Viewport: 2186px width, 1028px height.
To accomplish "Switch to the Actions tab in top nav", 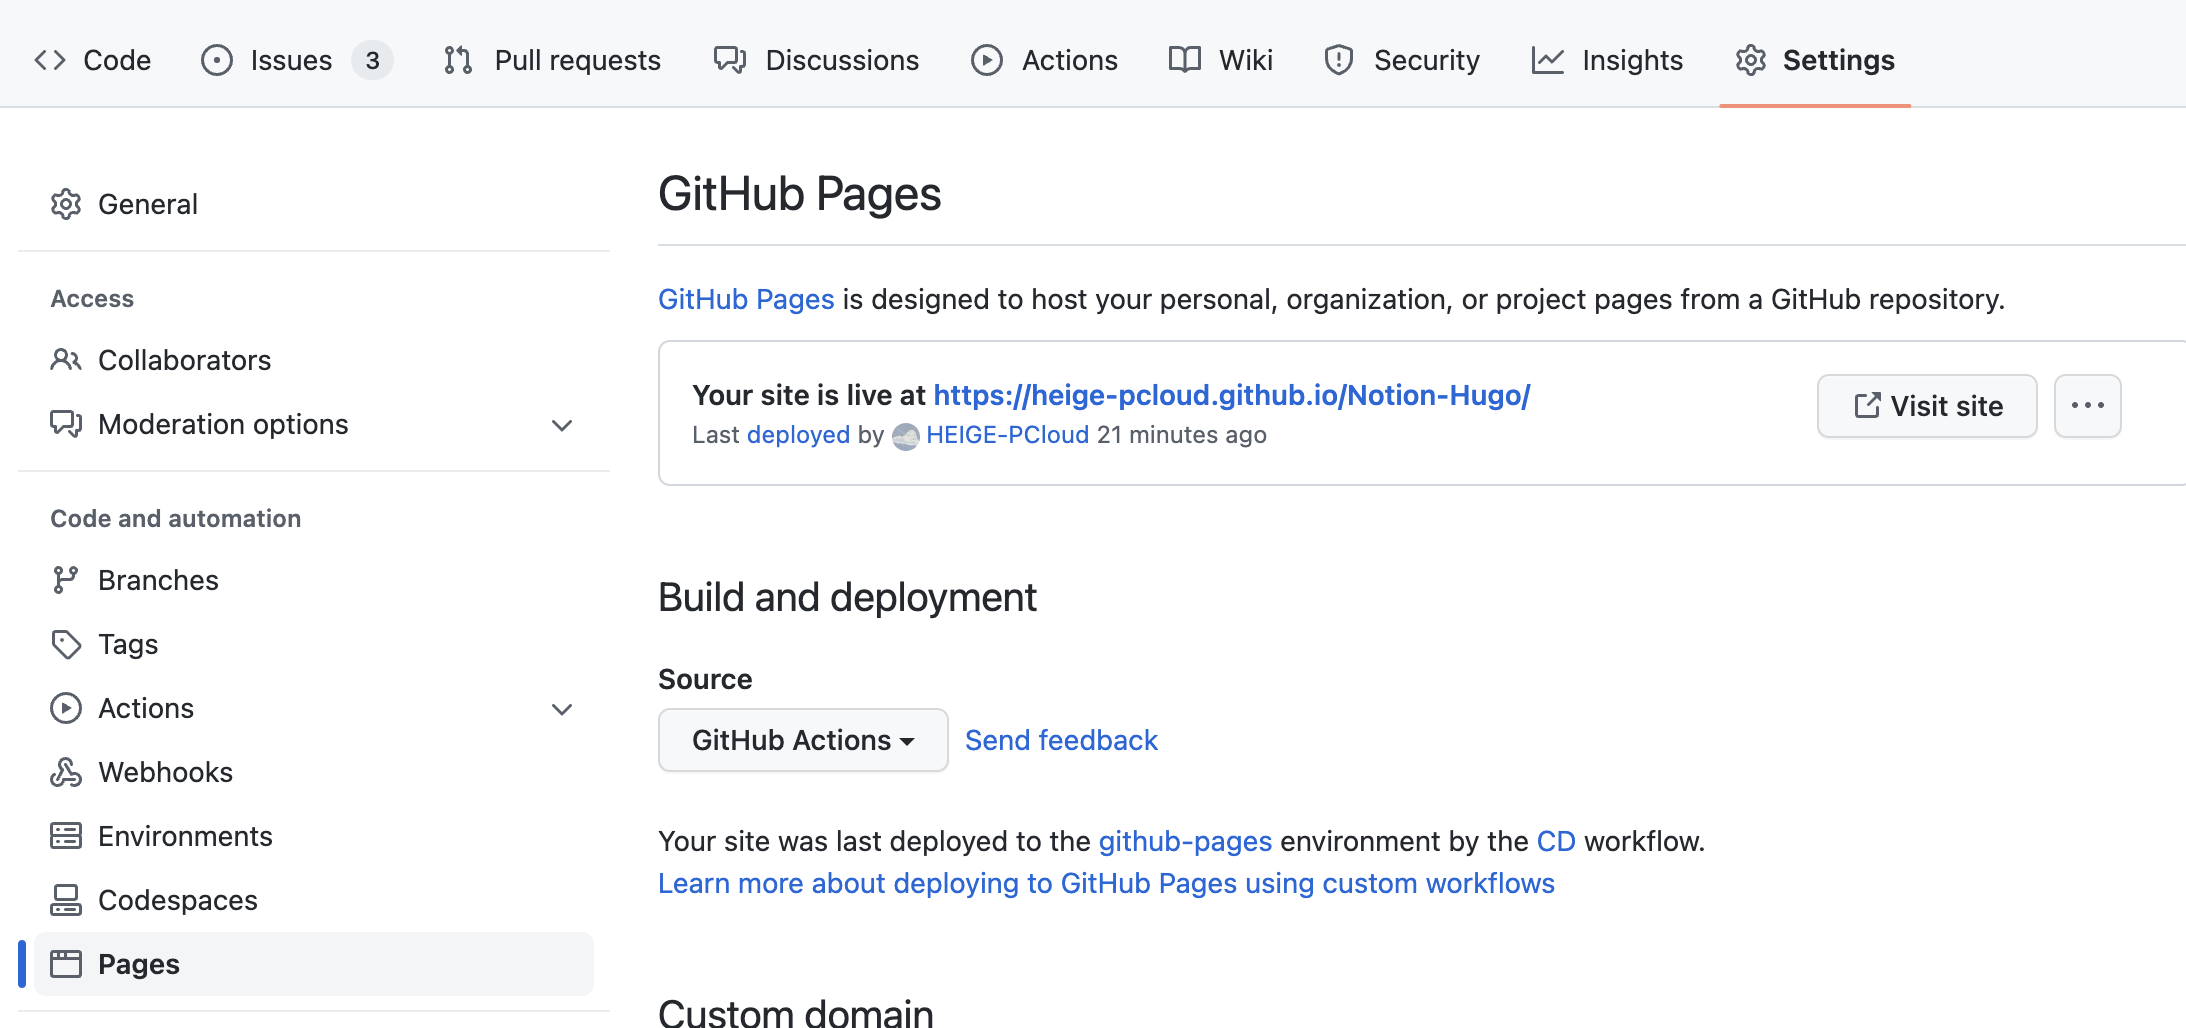I will (x=1044, y=60).
